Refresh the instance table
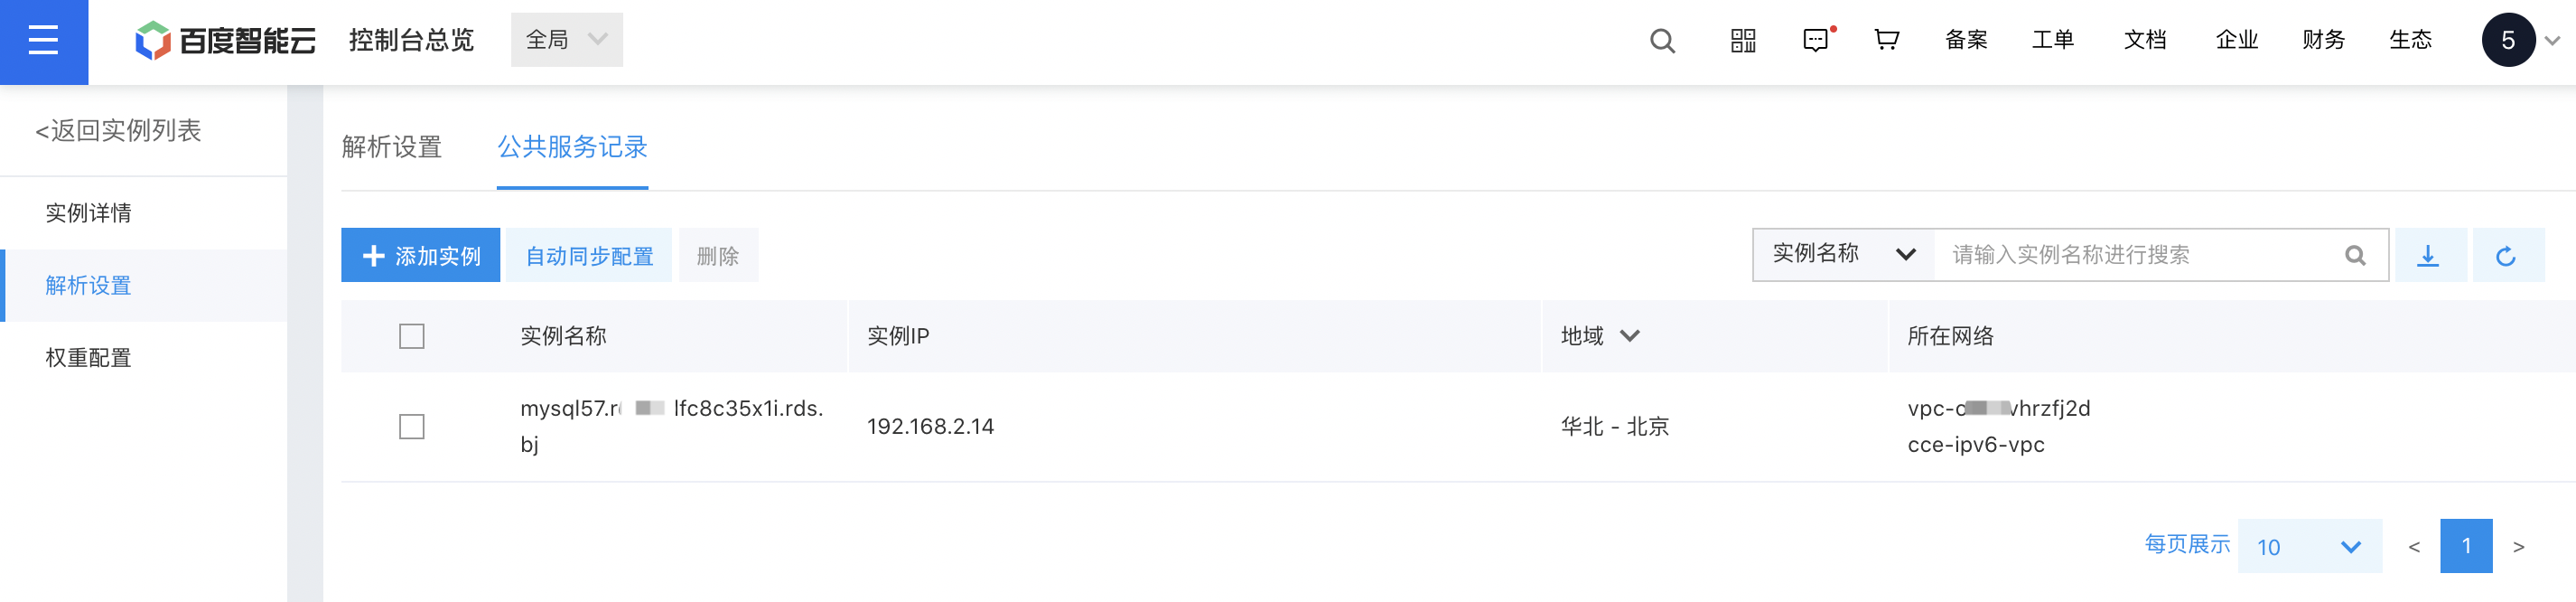 click(2506, 256)
